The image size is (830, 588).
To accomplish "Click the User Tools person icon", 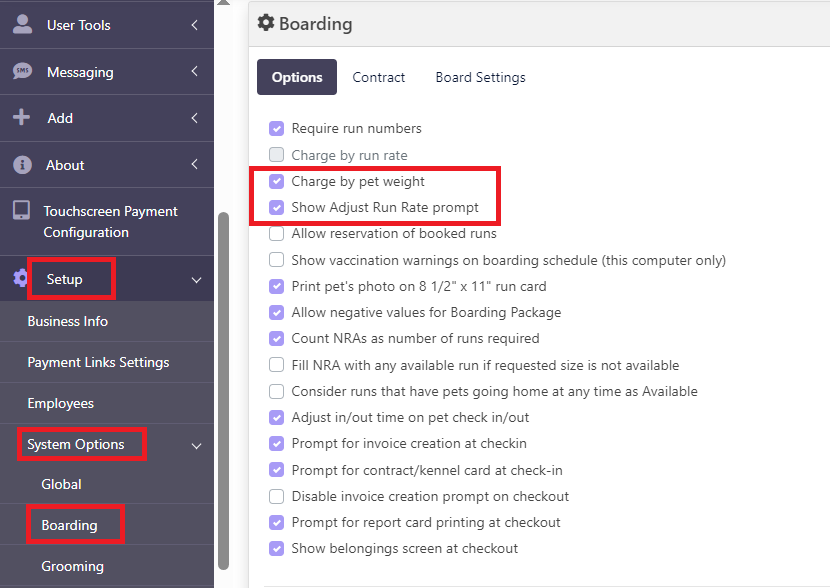I will point(22,24).
